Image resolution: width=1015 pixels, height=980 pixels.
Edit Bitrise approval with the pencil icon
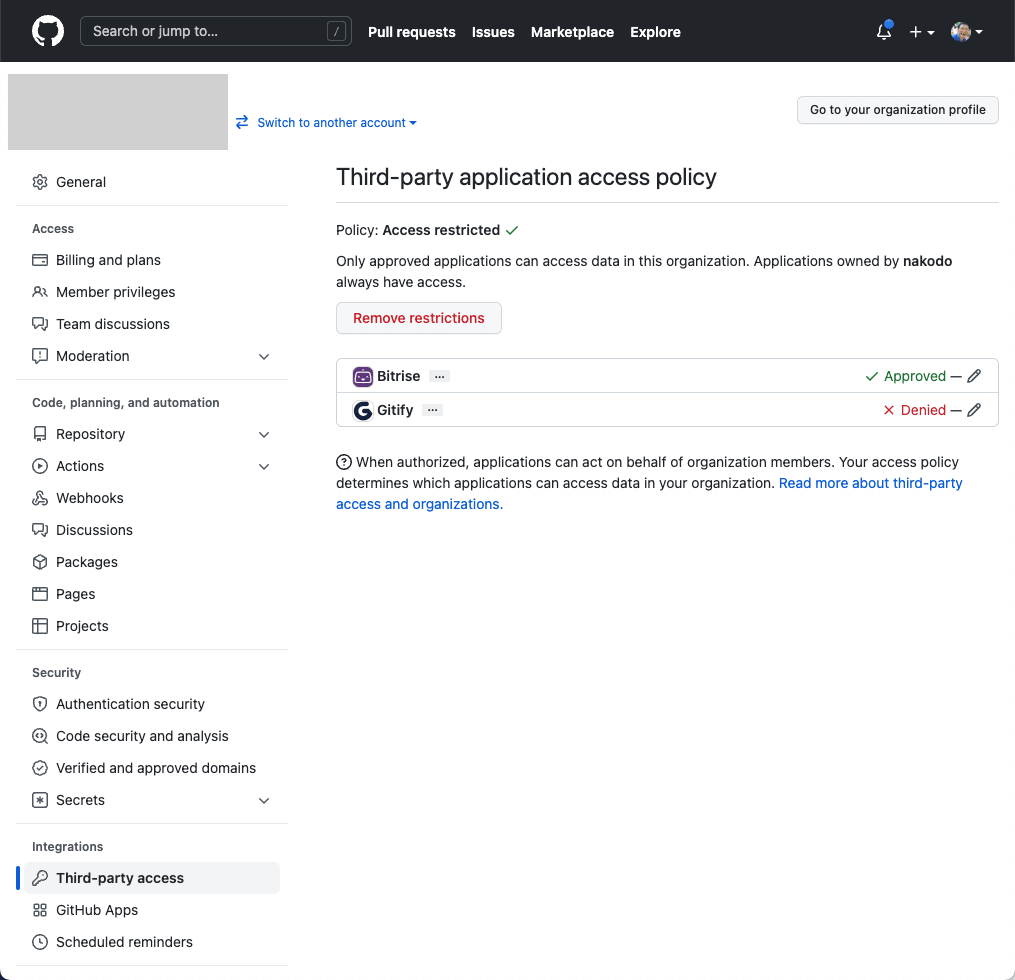[974, 376]
